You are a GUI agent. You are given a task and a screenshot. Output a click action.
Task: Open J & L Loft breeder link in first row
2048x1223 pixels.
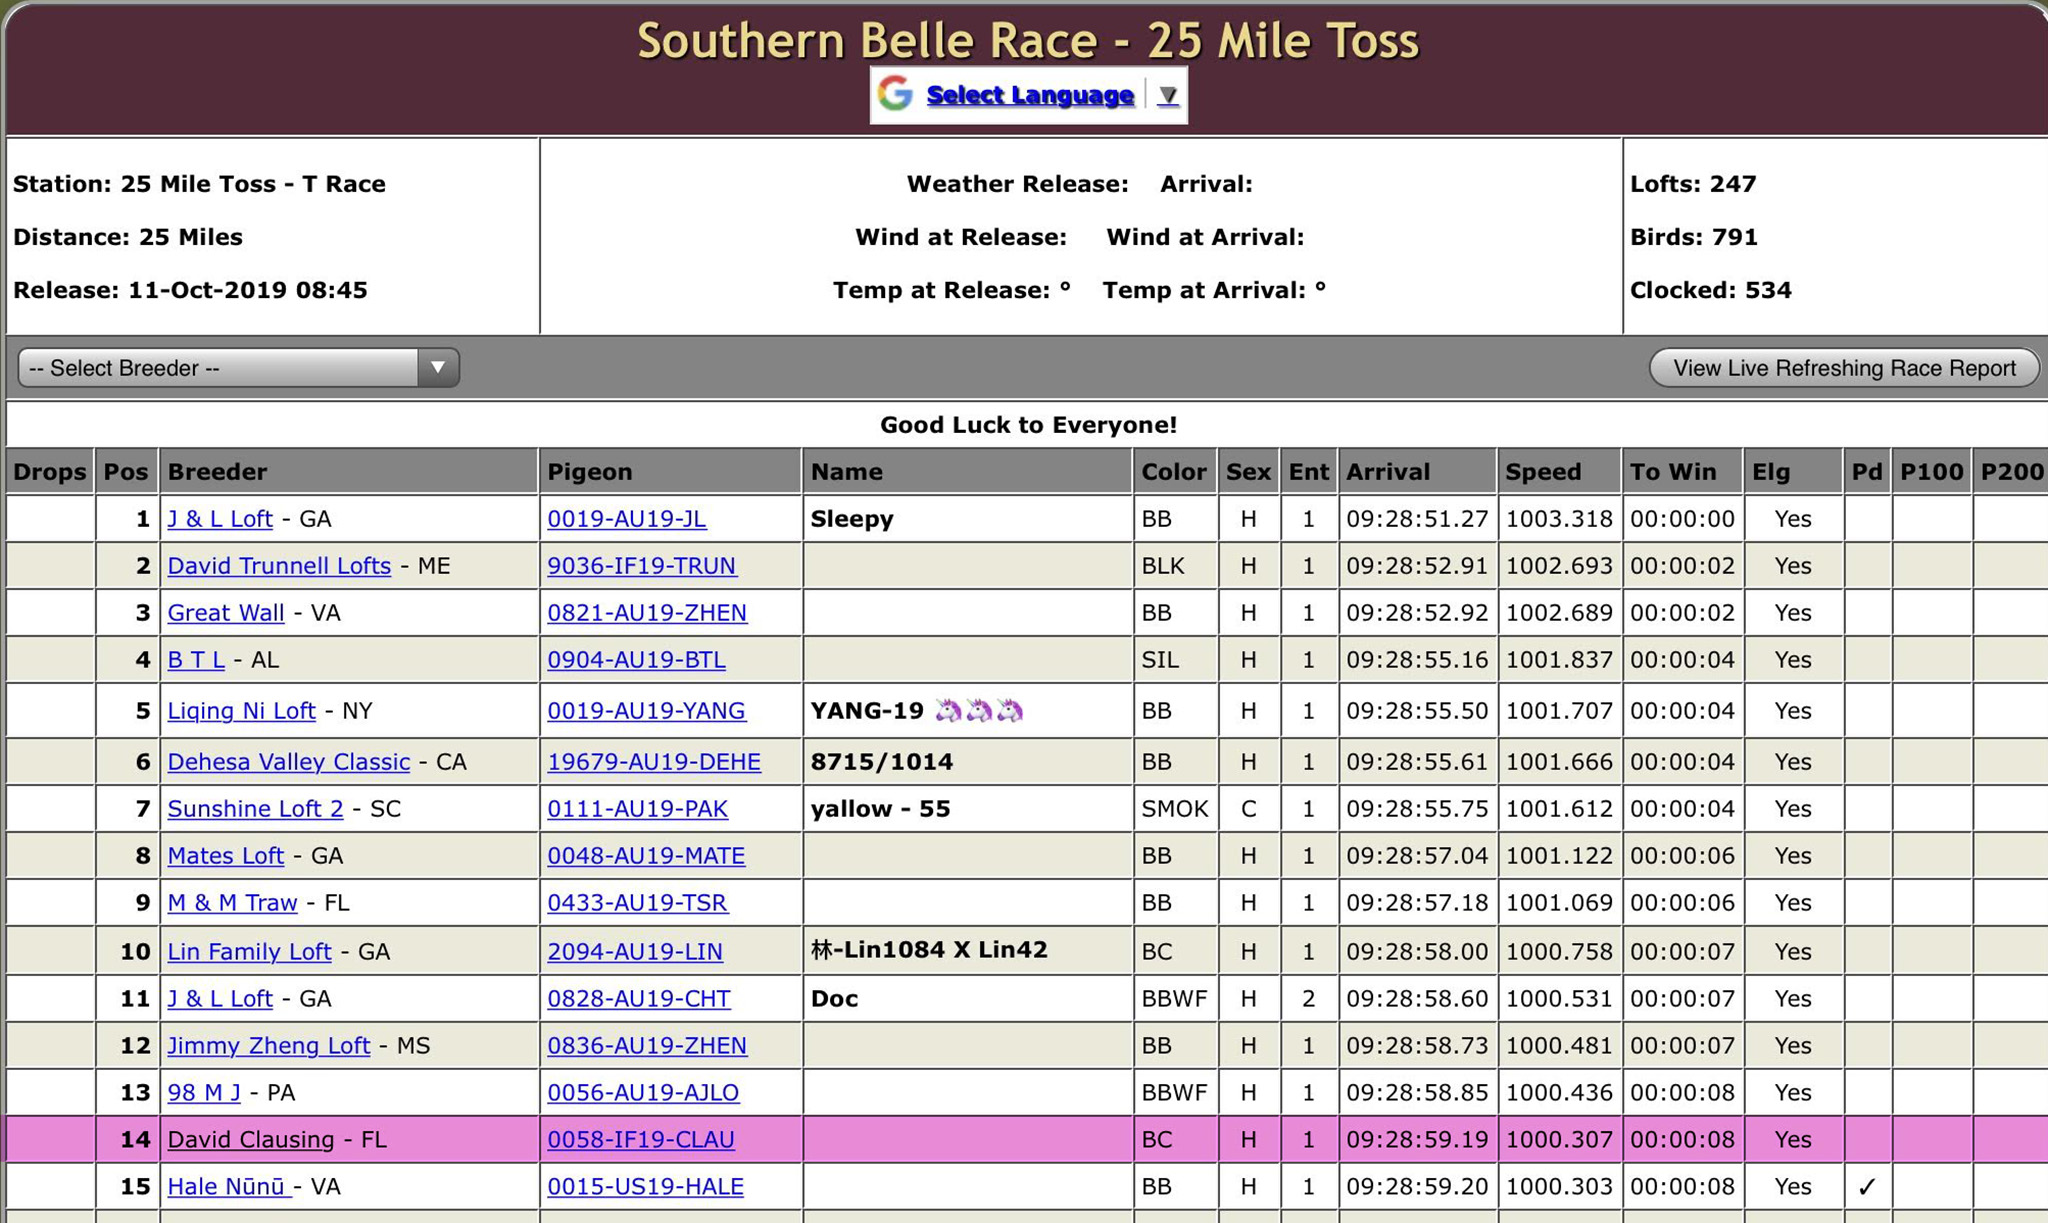pos(219,519)
